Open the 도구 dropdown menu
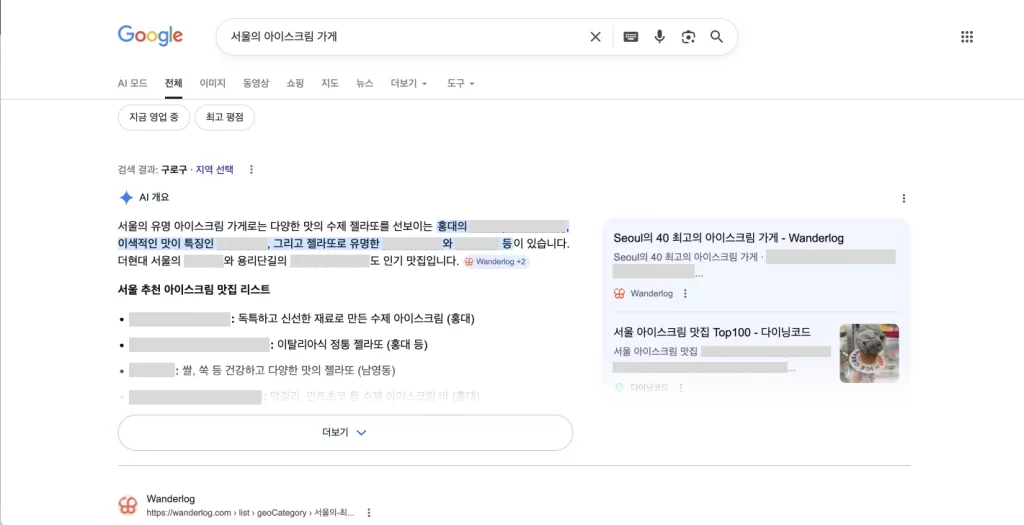This screenshot has height=525, width=1024. (x=460, y=83)
